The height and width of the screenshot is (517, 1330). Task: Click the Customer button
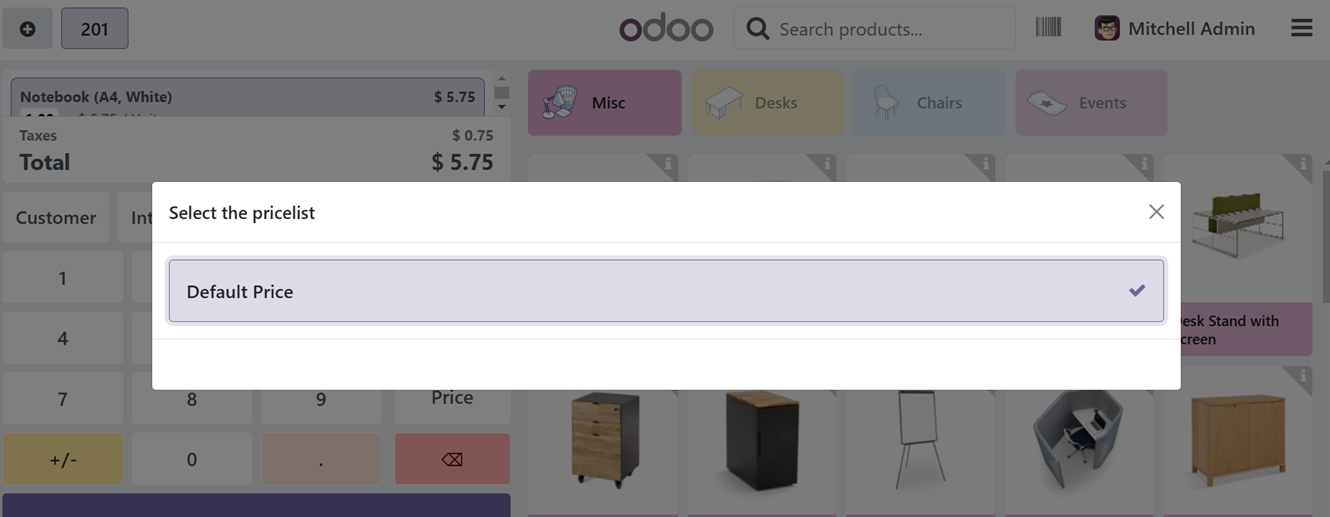click(56, 217)
